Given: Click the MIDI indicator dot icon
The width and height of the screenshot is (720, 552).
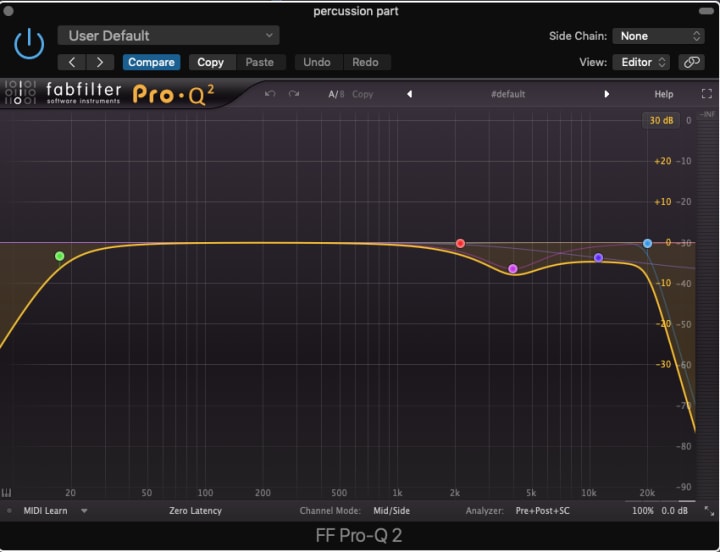Looking at the screenshot, I should pyautogui.click(x=9, y=511).
